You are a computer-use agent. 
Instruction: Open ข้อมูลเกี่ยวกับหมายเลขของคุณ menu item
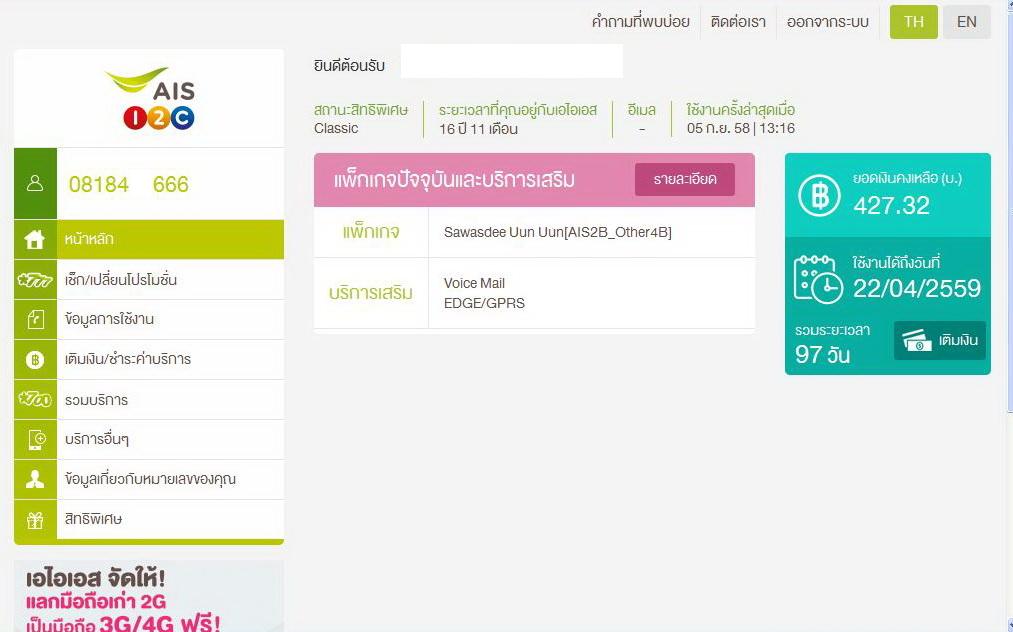[x=149, y=479]
